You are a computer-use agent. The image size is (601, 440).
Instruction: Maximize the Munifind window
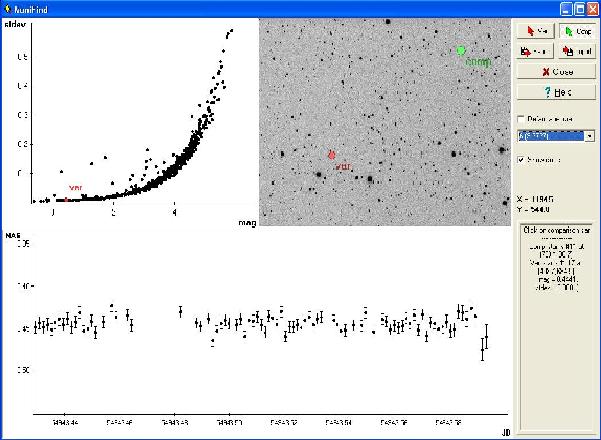point(579,8)
